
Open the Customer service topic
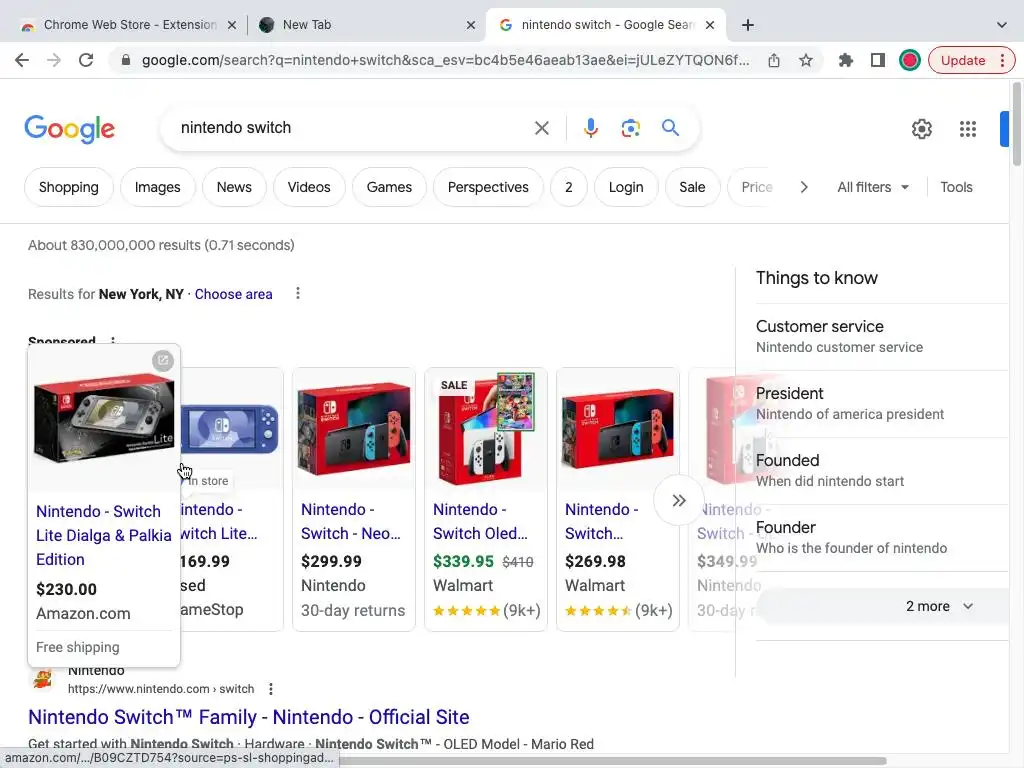pos(882,336)
